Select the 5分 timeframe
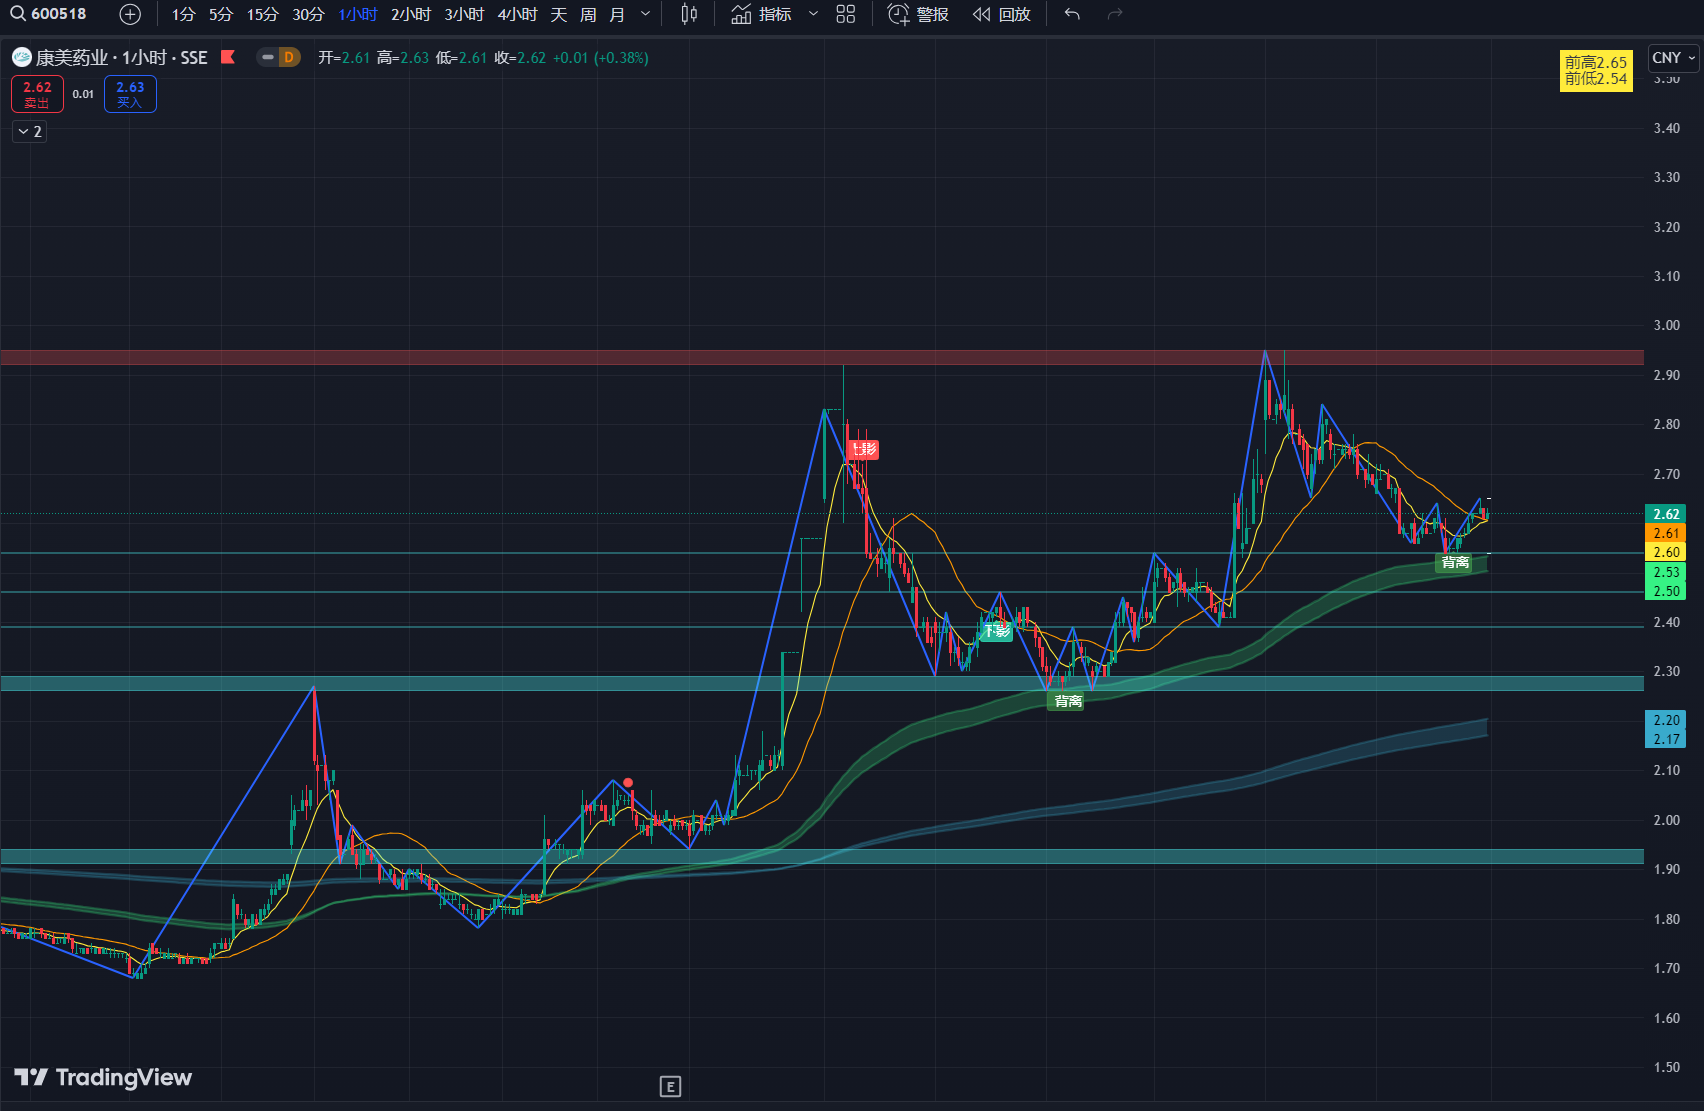The image size is (1704, 1111). point(220,14)
